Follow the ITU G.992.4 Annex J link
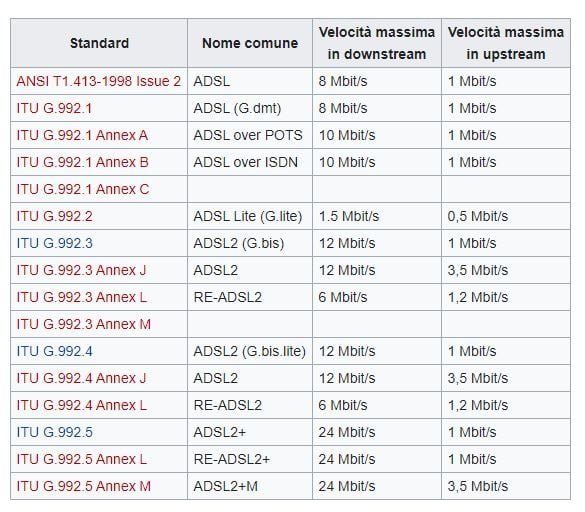The height and width of the screenshot is (512, 585). pos(81,378)
